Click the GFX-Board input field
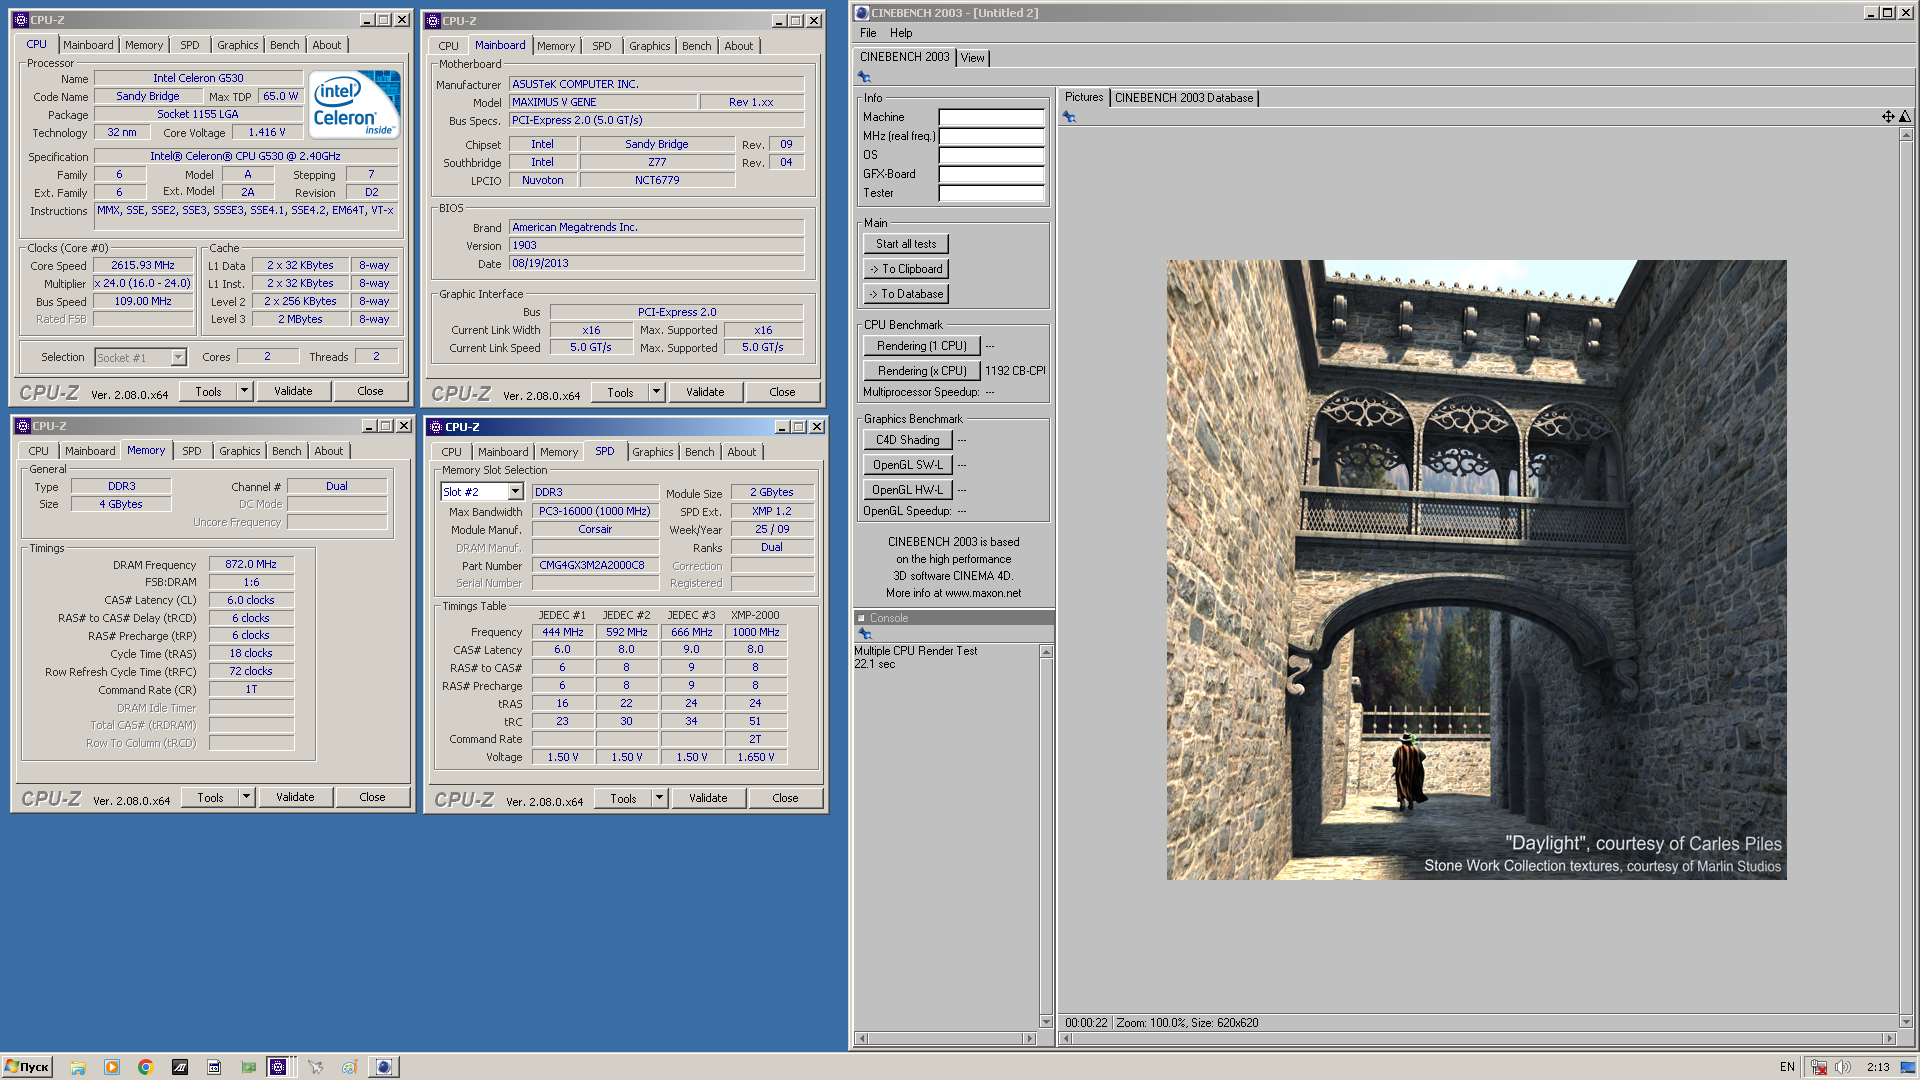This screenshot has height=1080, width=1920. point(991,174)
